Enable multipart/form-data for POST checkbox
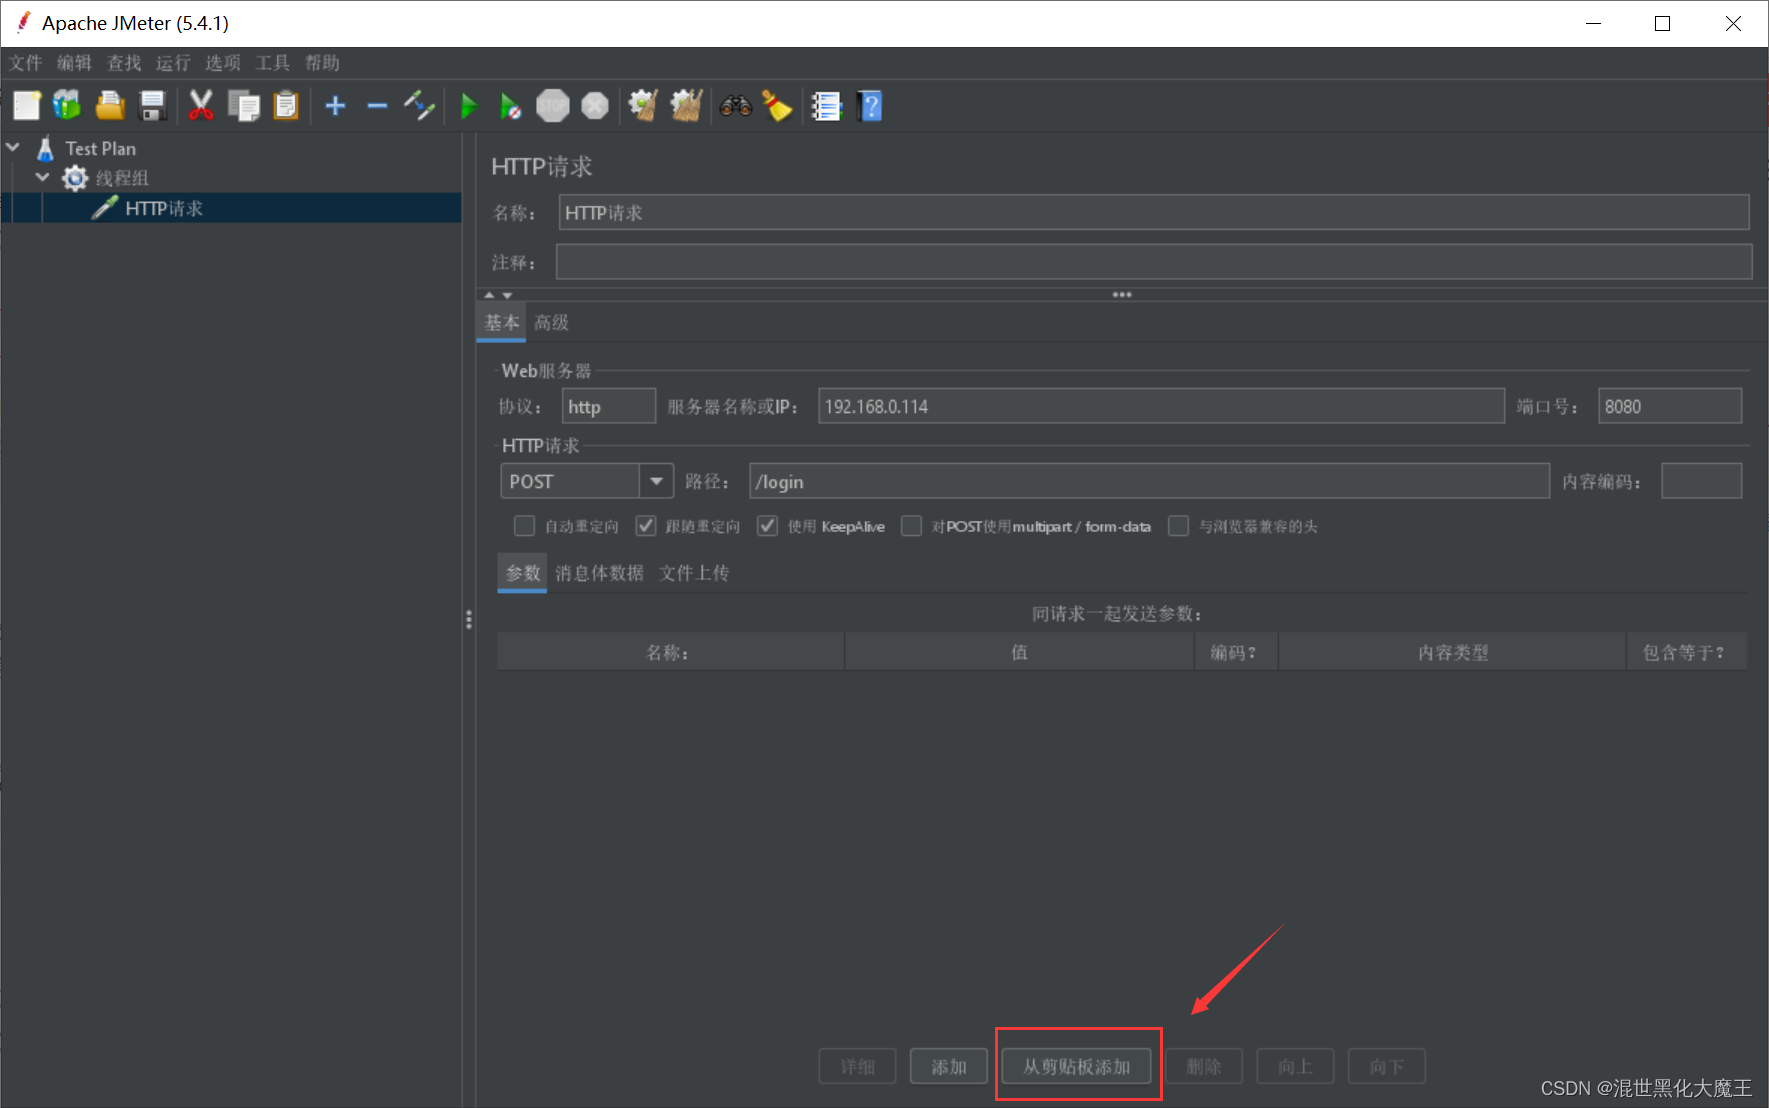Screen dimensions: 1769x1108 (x=911, y=526)
